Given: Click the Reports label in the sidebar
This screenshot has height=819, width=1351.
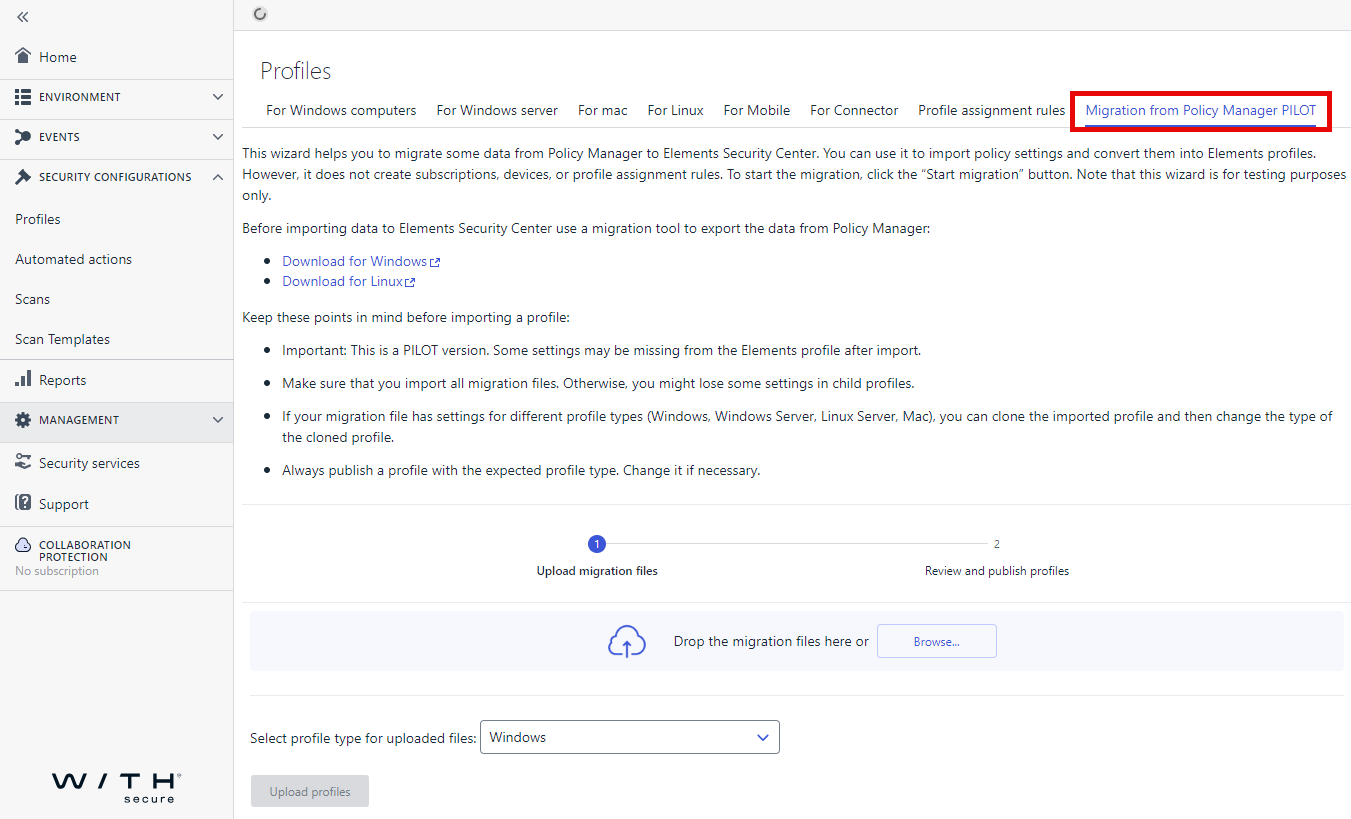Looking at the screenshot, I should coord(63,380).
